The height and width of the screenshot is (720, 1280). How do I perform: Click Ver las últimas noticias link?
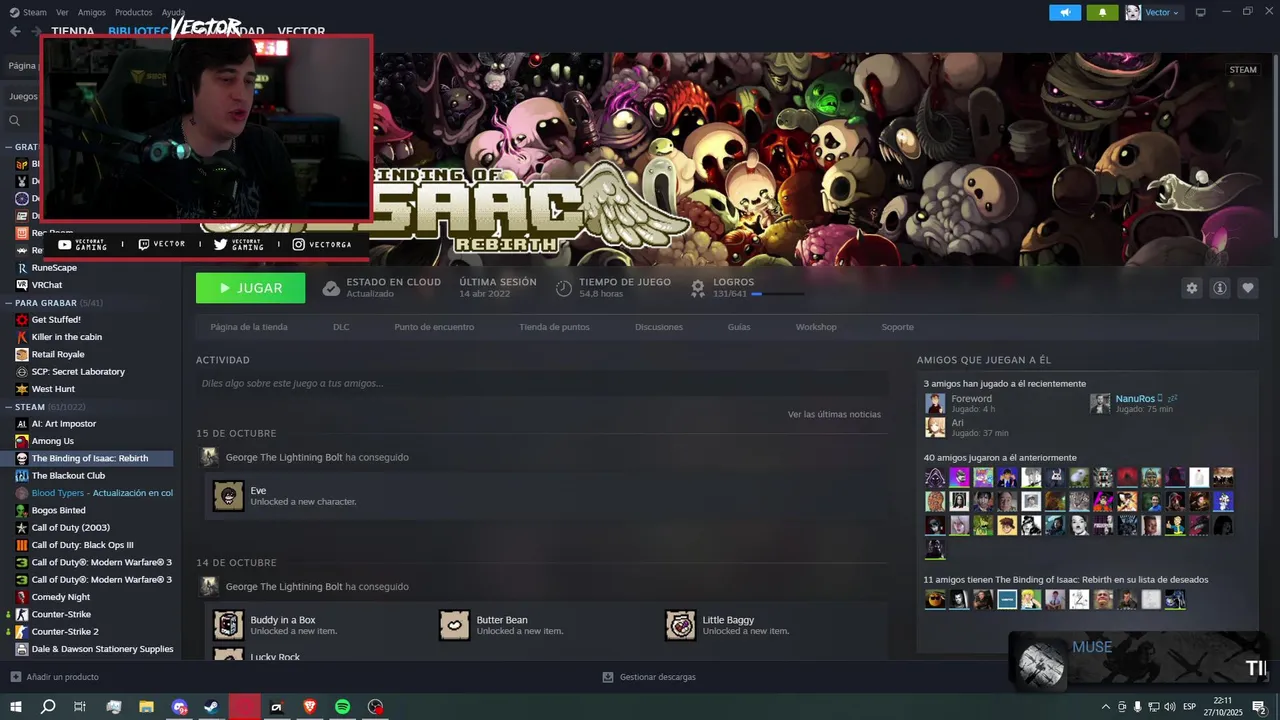coord(834,414)
